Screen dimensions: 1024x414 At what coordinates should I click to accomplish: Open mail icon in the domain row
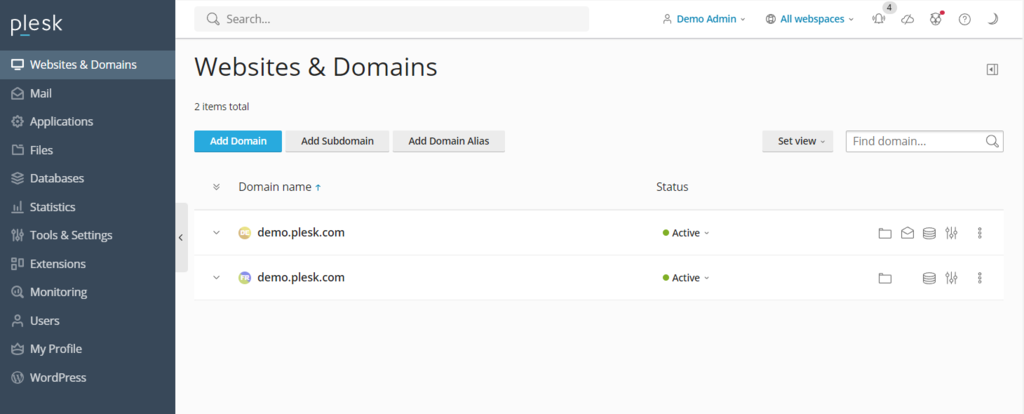pyautogui.click(x=907, y=233)
